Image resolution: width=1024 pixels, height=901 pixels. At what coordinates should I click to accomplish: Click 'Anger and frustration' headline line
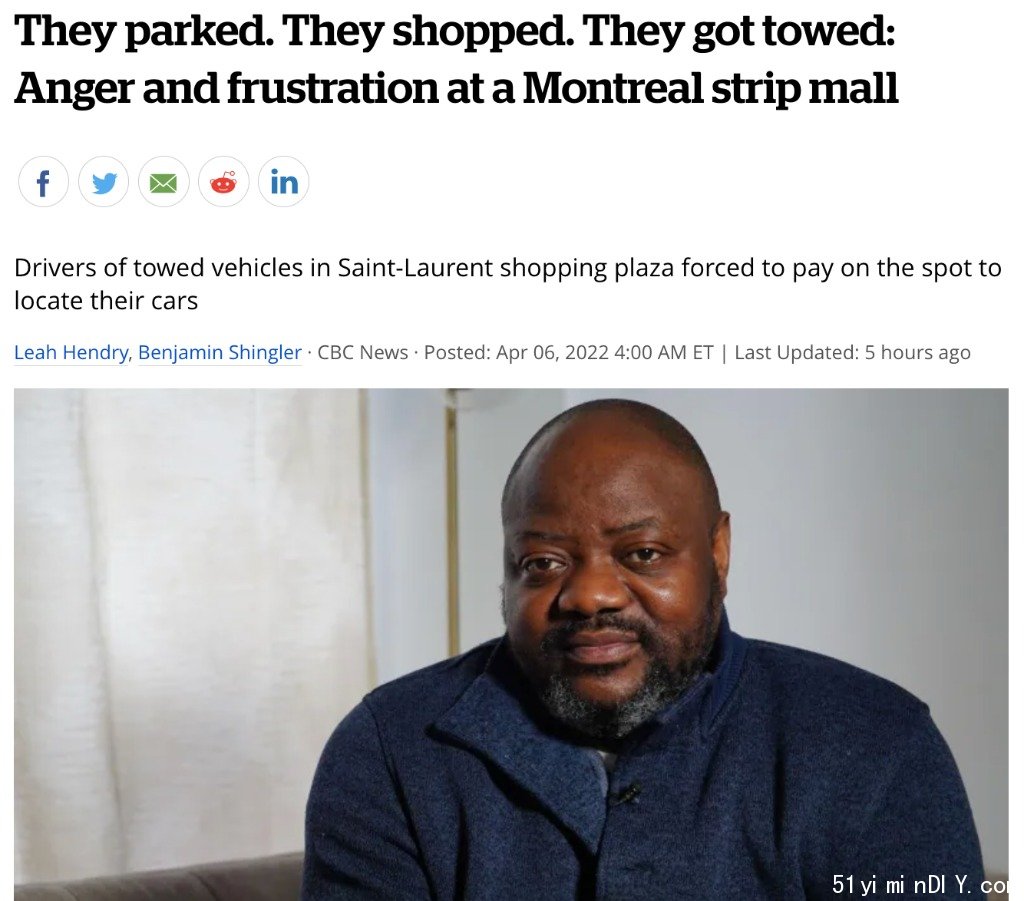tap(456, 88)
